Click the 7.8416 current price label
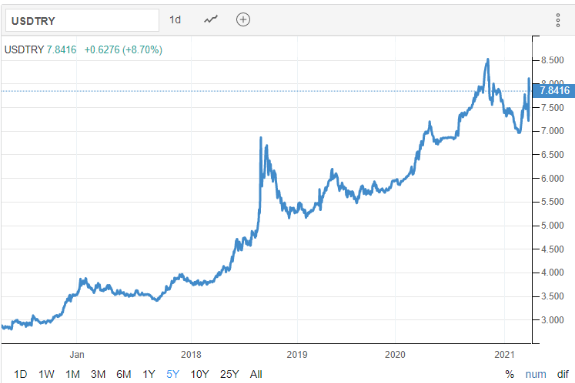 point(554,90)
